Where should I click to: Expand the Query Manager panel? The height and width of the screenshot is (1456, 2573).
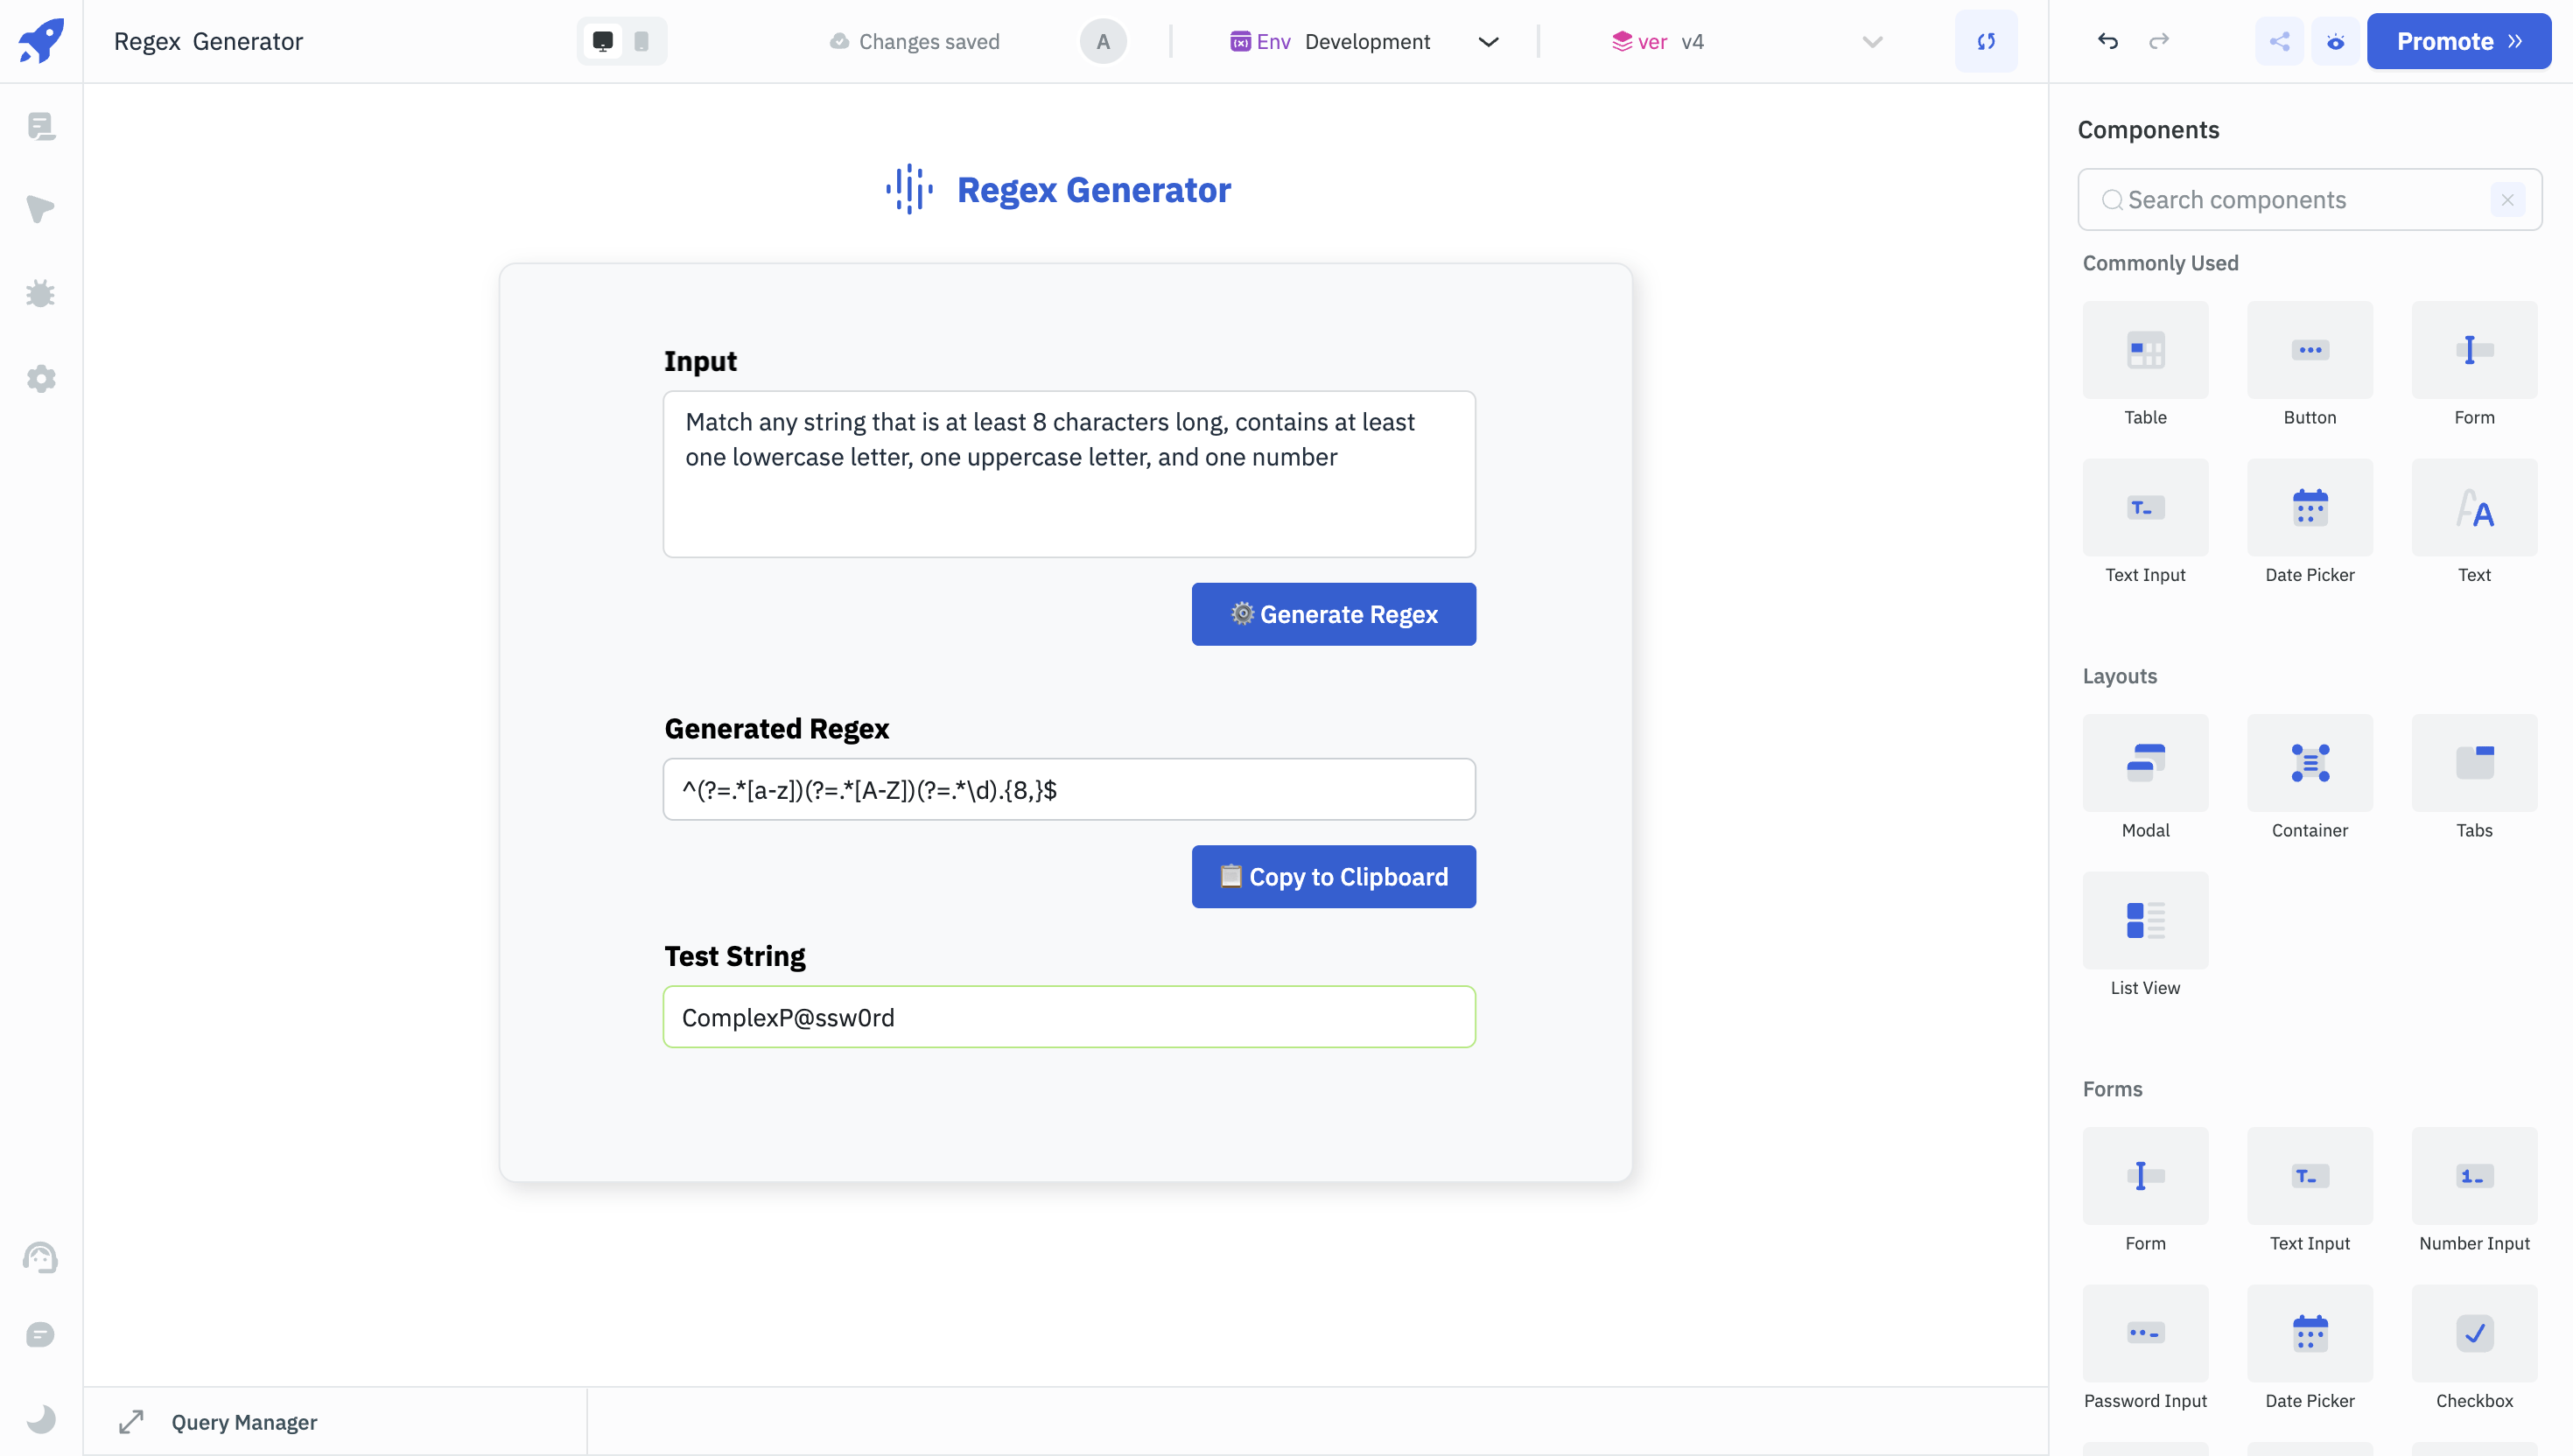click(131, 1422)
